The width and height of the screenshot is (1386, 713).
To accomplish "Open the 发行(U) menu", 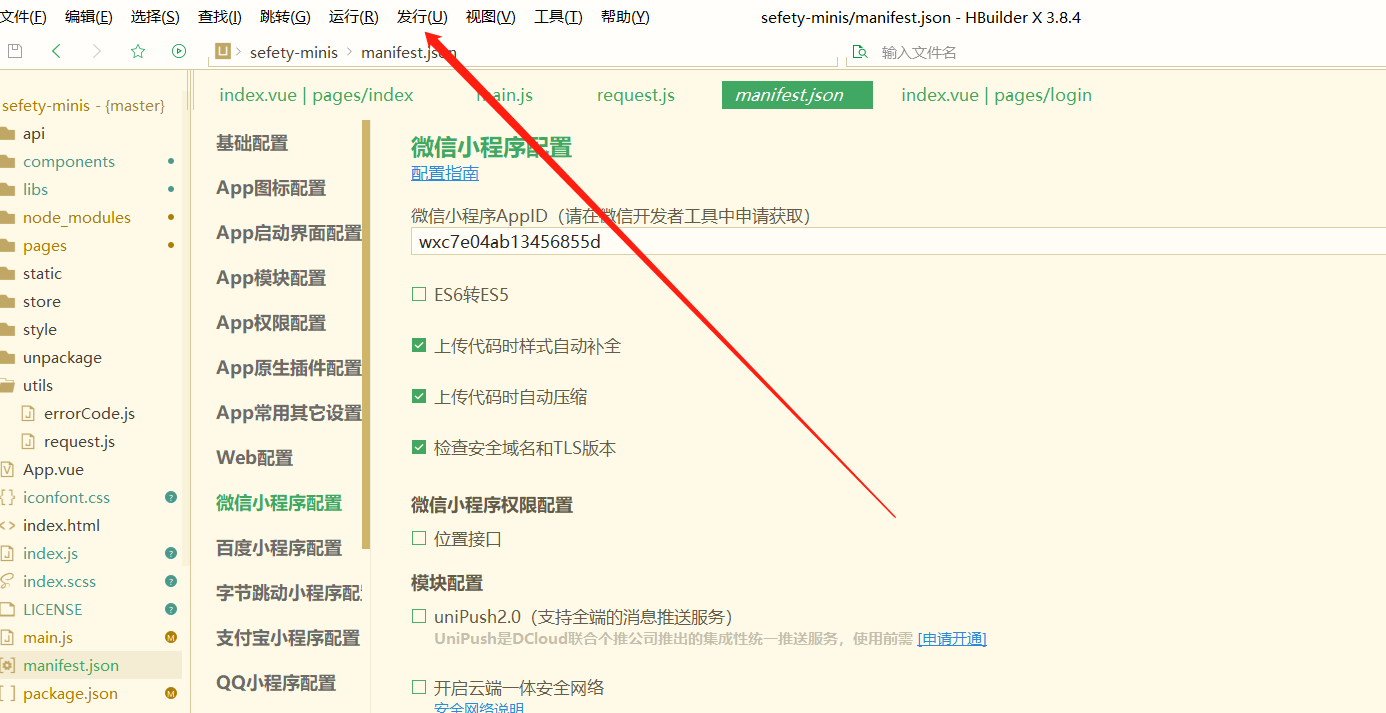I will (x=422, y=17).
